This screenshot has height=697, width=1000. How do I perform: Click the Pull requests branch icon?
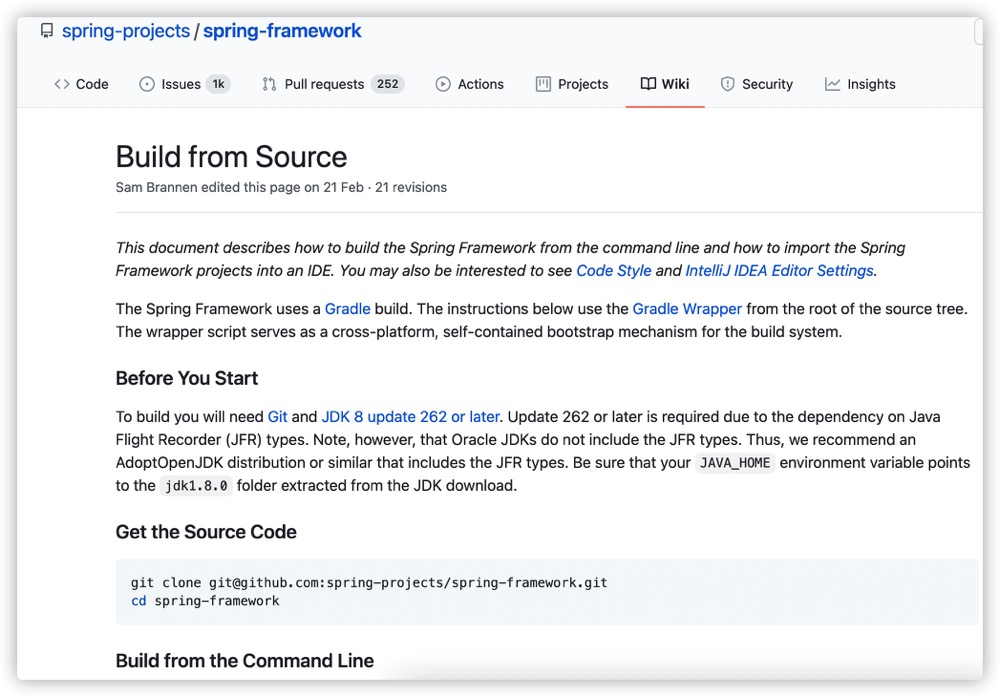point(269,84)
